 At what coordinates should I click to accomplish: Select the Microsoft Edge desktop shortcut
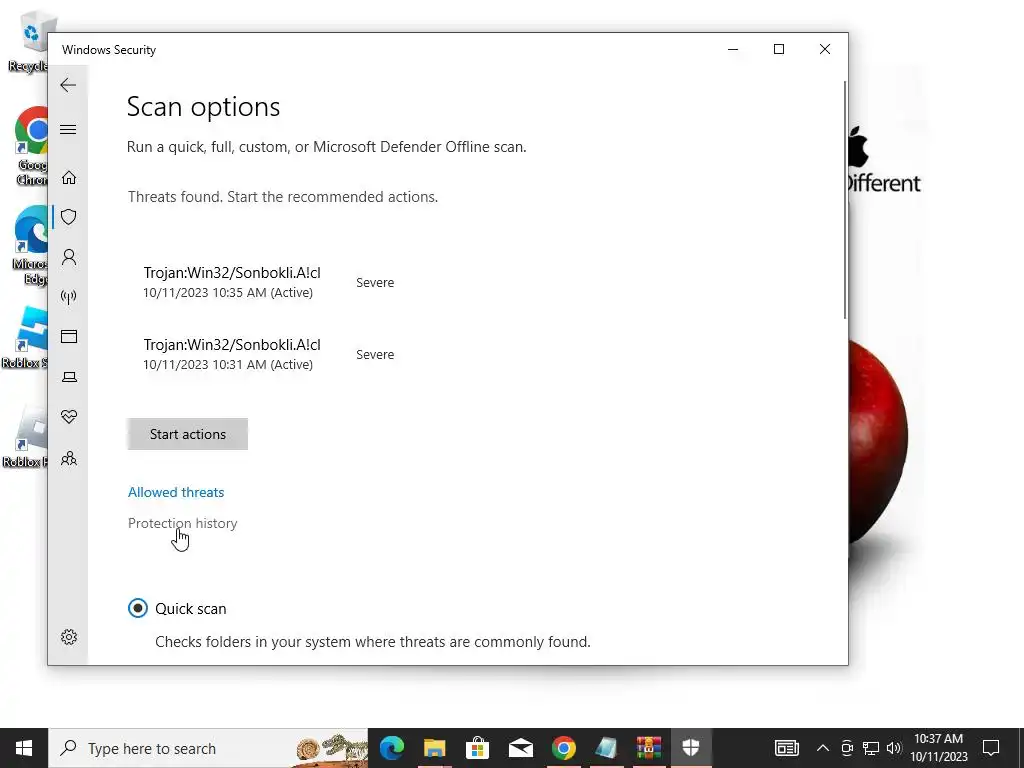(x=31, y=246)
